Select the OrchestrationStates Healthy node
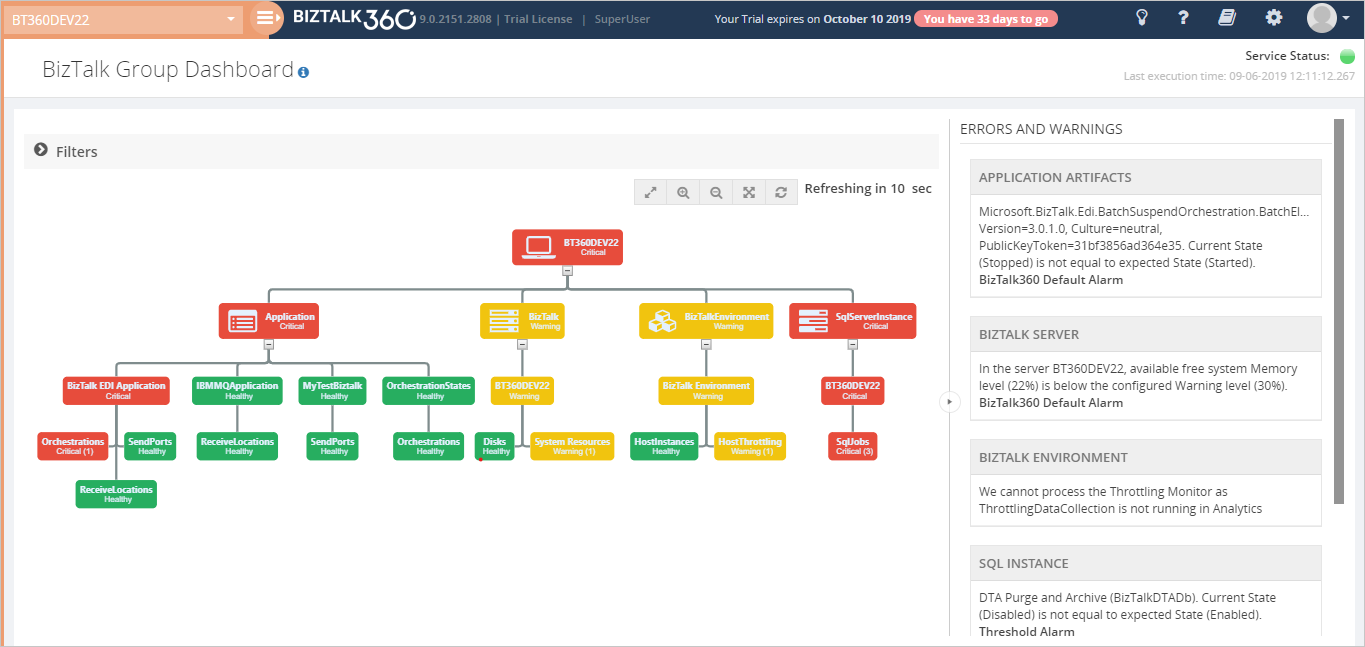 (x=428, y=391)
